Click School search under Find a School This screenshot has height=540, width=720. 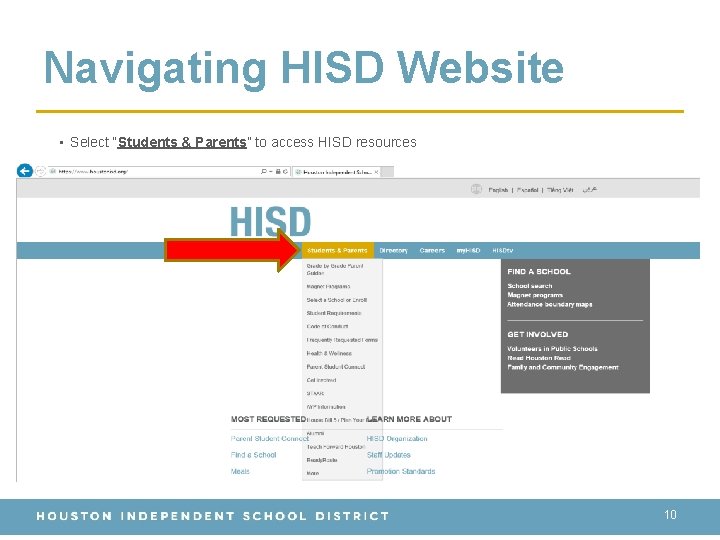[x=530, y=286]
